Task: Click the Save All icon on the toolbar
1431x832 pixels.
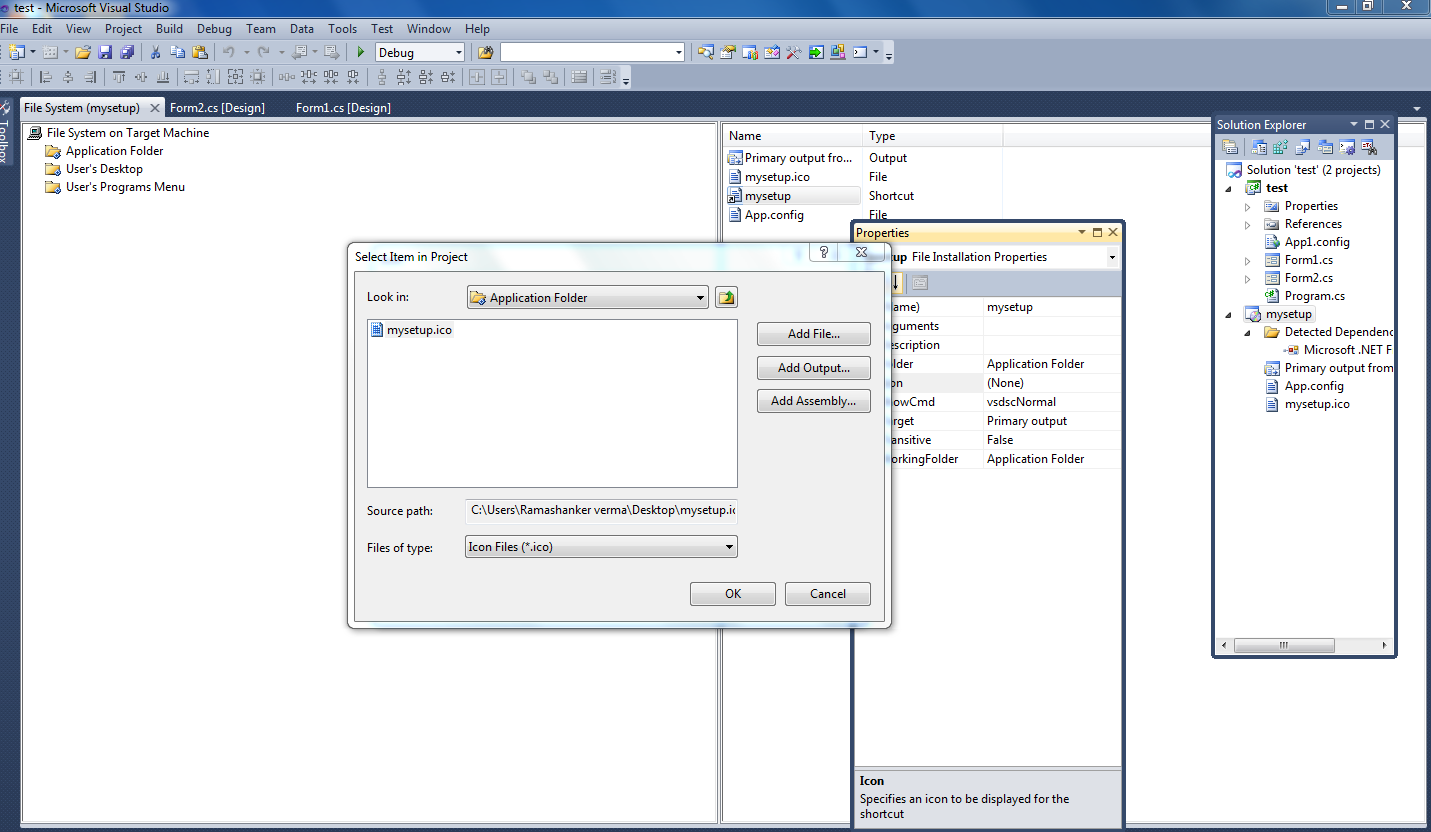Action: (126, 51)
